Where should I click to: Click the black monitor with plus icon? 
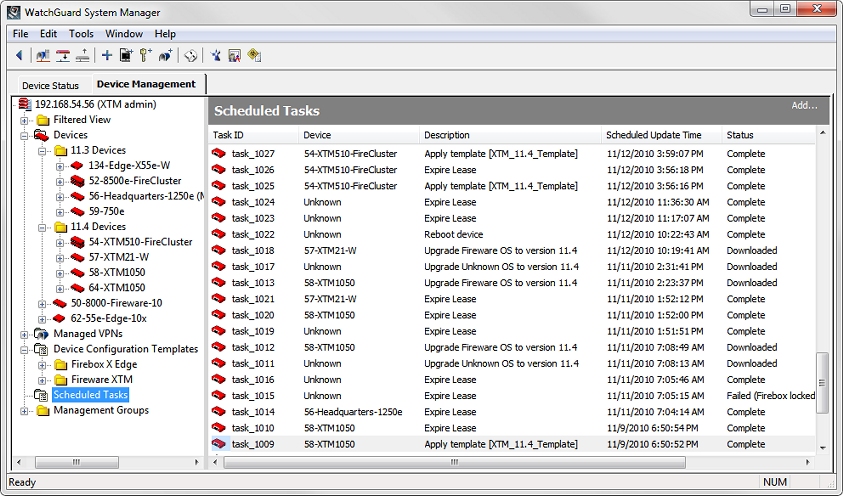[126, 56]
